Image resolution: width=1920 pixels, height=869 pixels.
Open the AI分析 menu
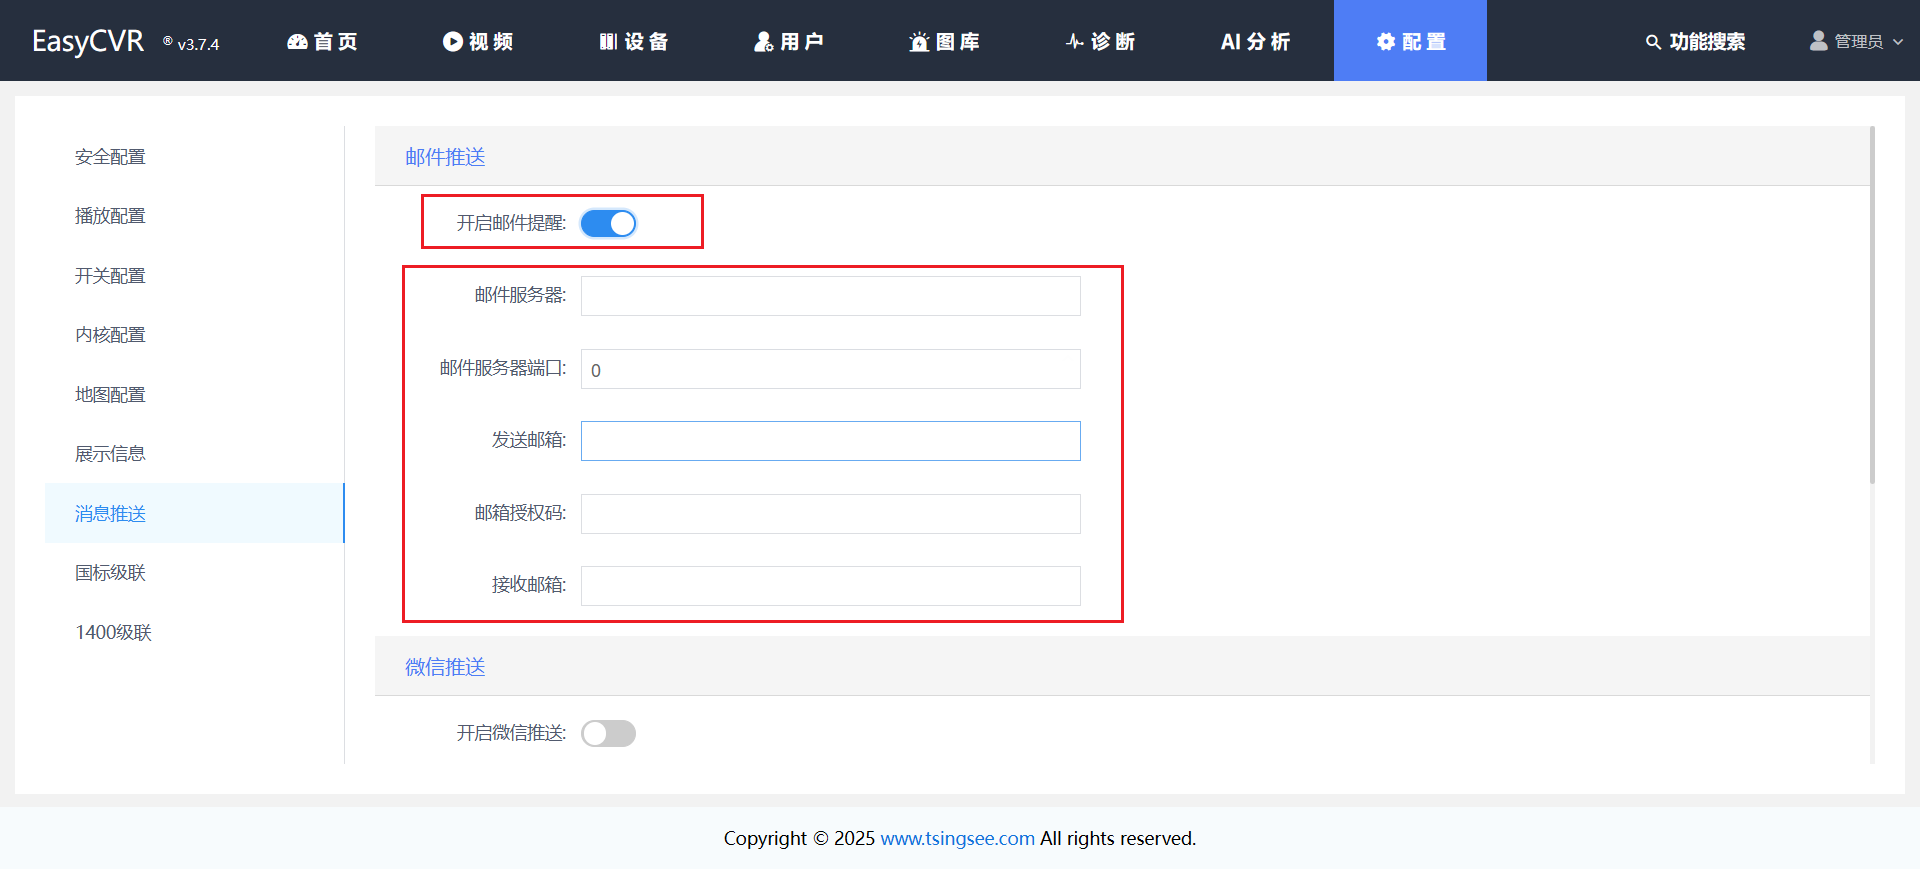1255,42
